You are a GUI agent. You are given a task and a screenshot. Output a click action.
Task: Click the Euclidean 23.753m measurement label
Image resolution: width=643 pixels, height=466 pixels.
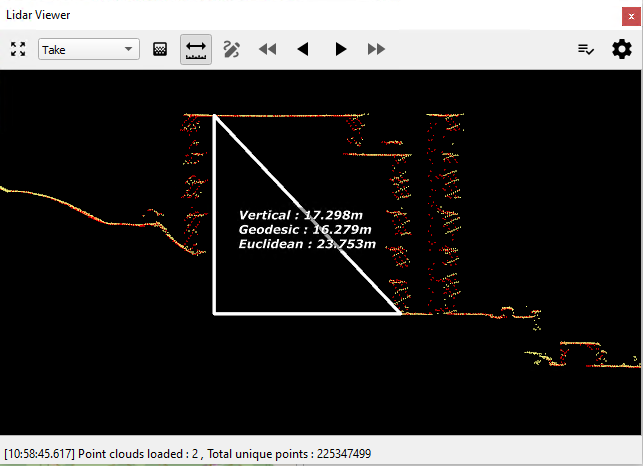click(307, 243)
